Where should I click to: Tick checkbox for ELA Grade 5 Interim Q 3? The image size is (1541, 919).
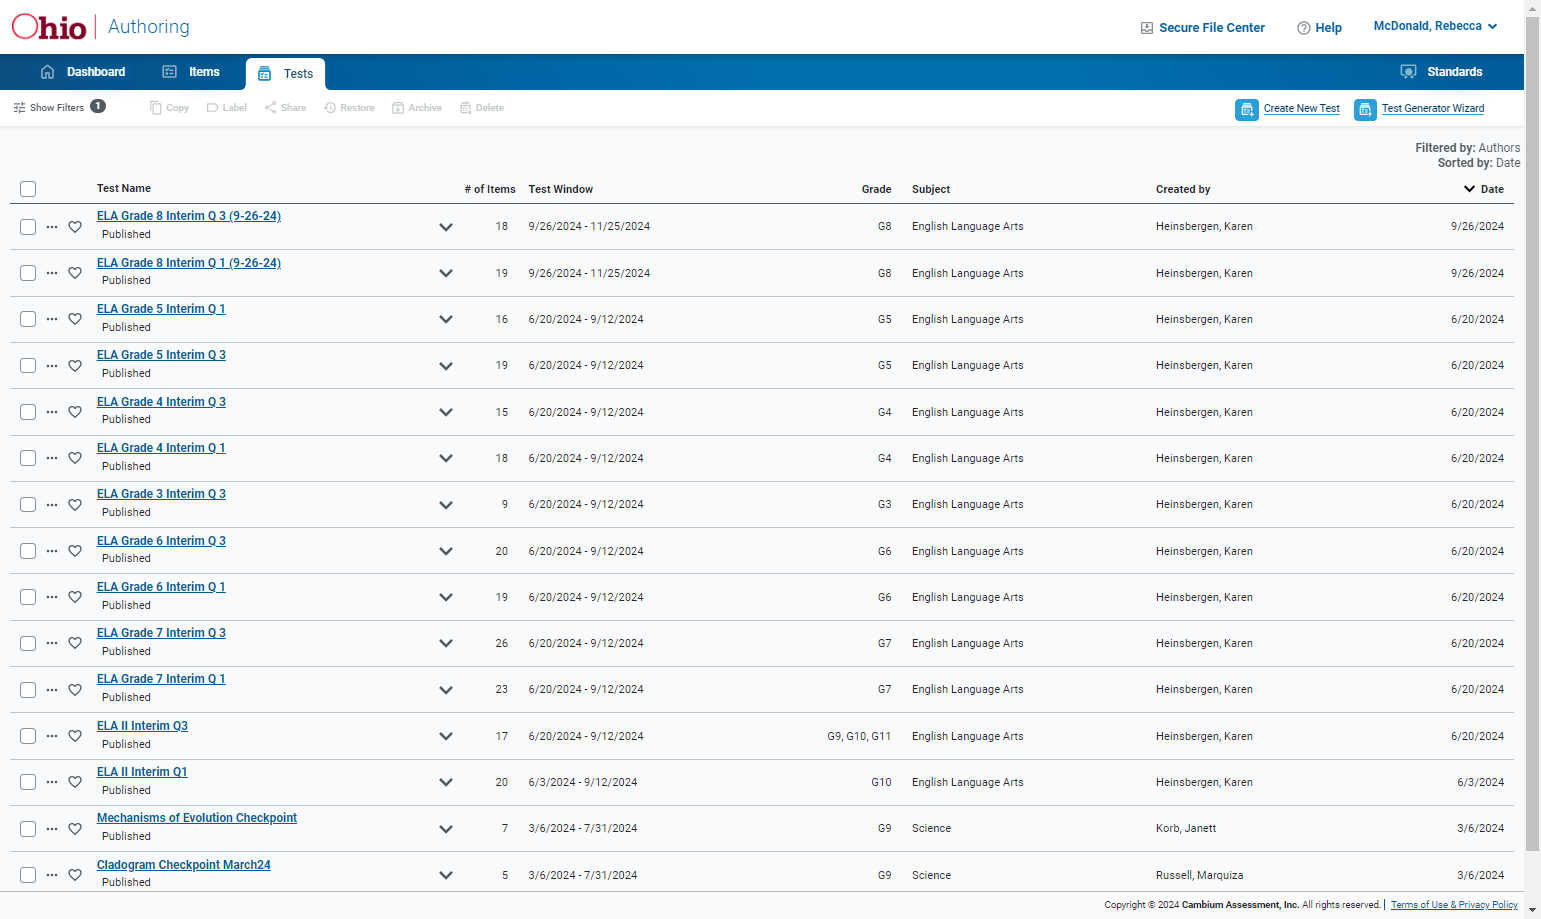click(x=28, y=366)
